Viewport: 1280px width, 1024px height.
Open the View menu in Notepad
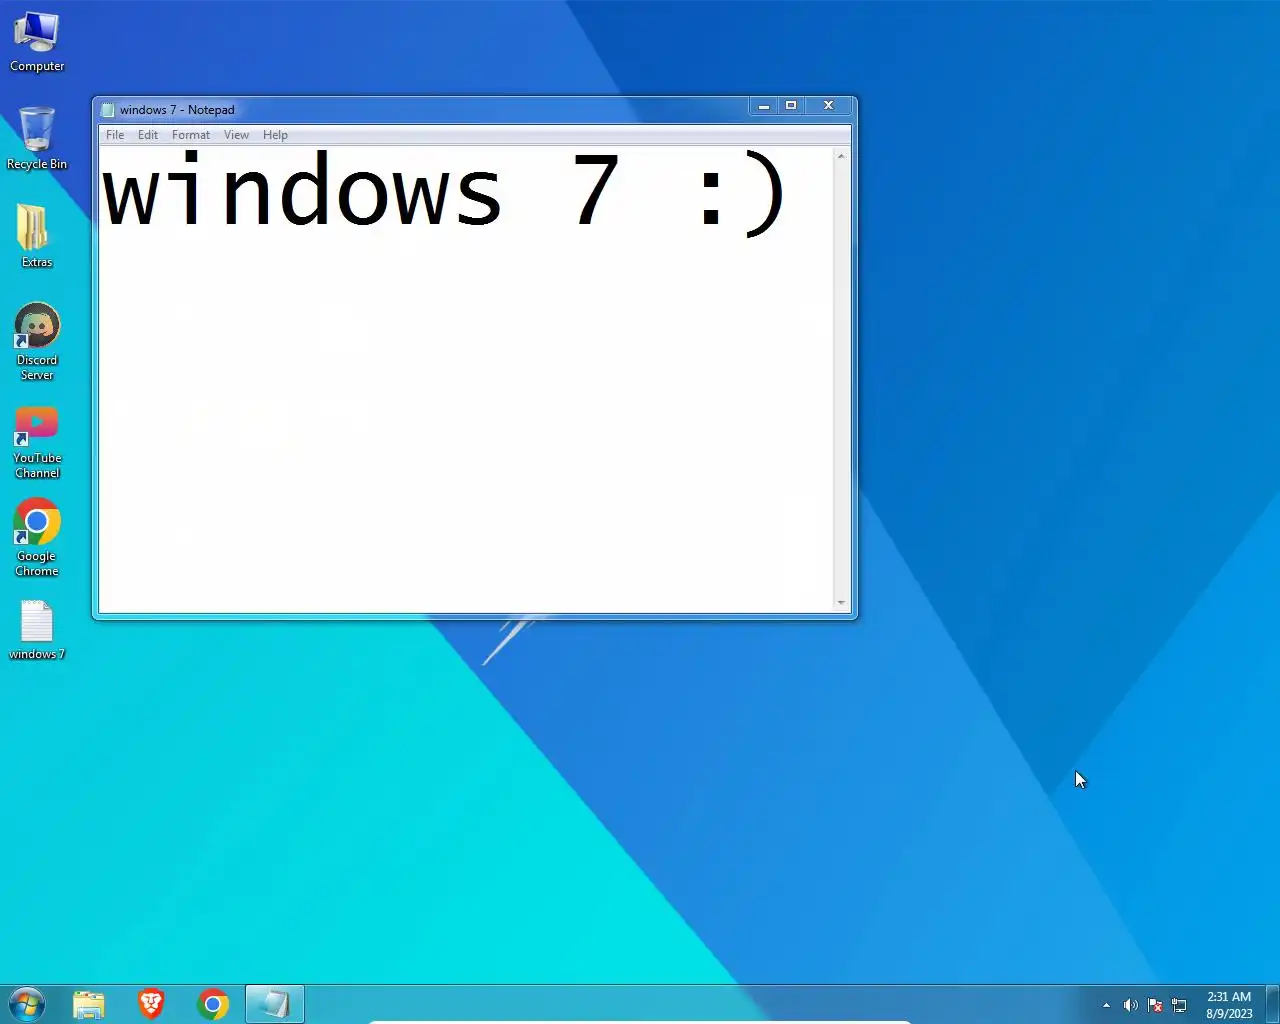click(236, 135)
